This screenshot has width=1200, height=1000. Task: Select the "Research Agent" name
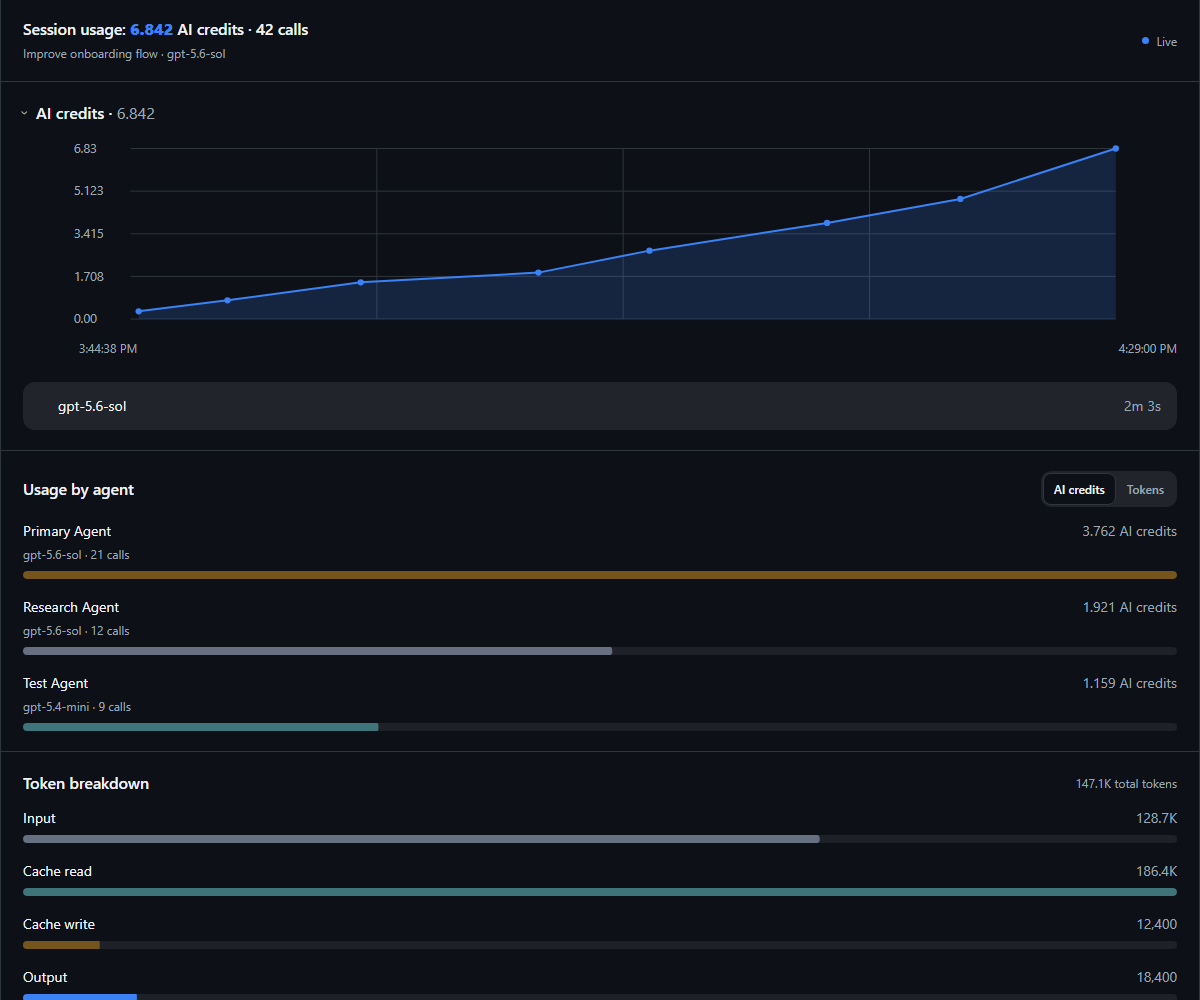click(x=71, y=607)
